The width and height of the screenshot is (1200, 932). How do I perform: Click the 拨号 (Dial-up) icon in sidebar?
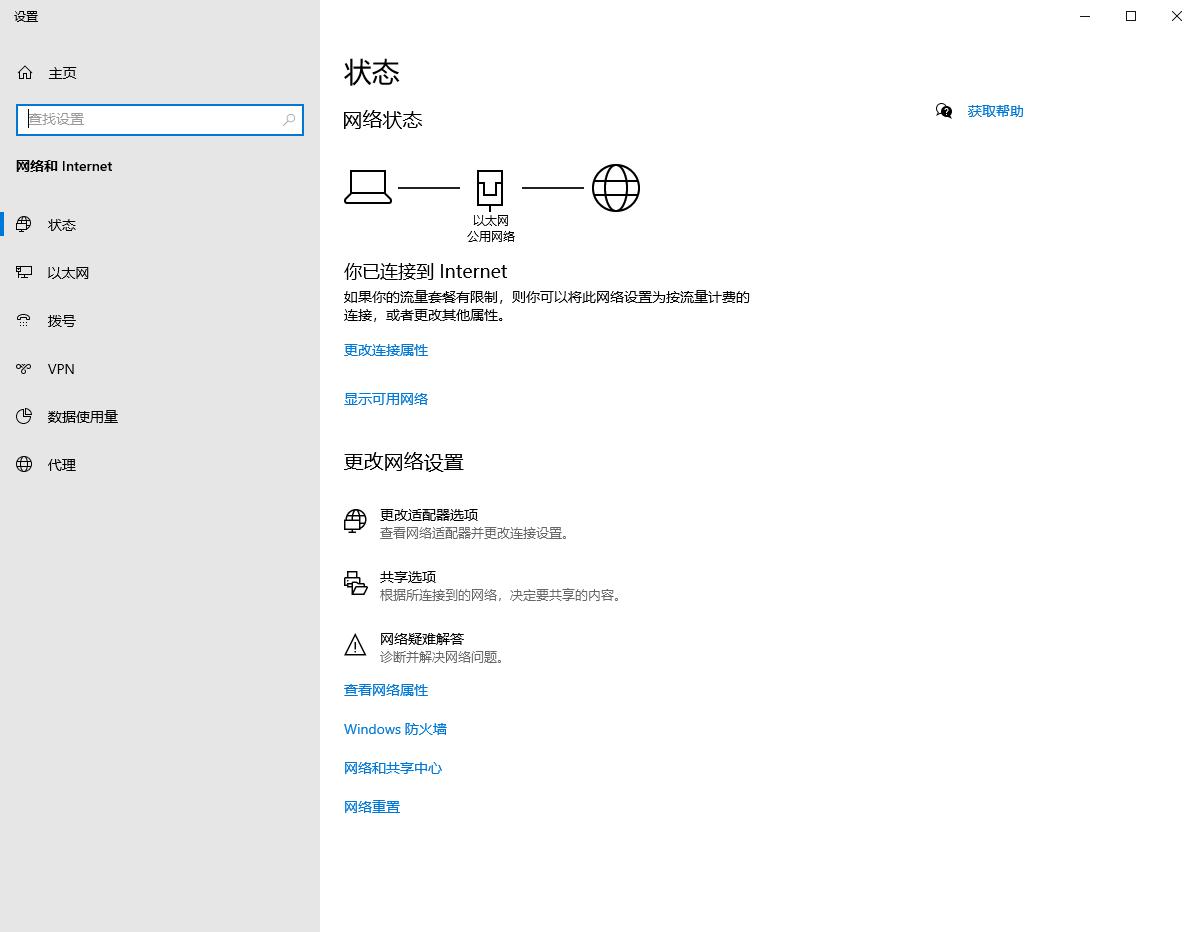[24, 320]
